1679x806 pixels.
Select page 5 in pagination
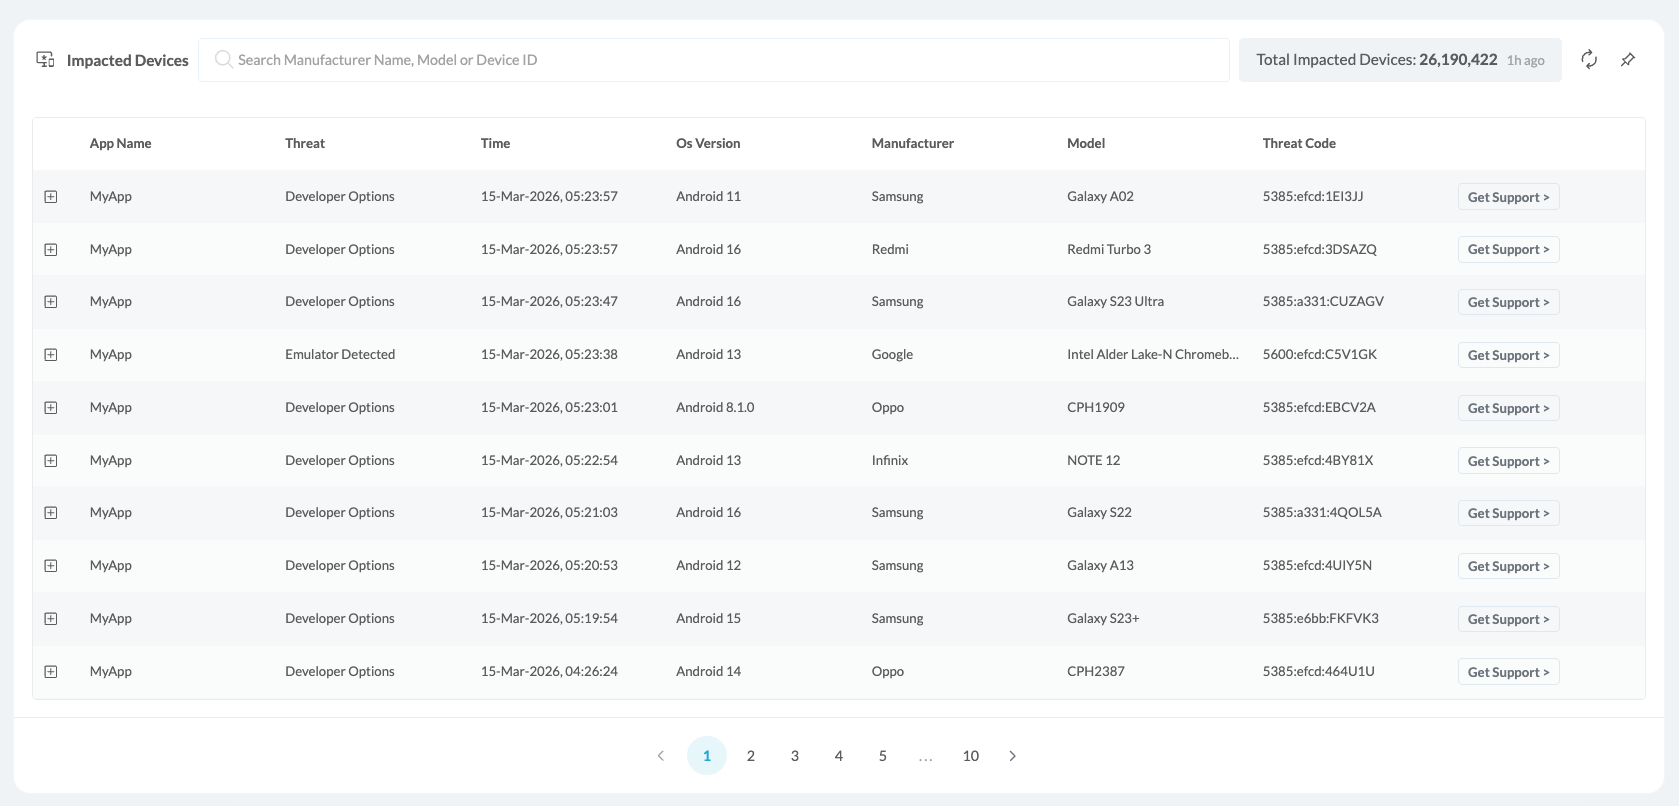[883, 756]
